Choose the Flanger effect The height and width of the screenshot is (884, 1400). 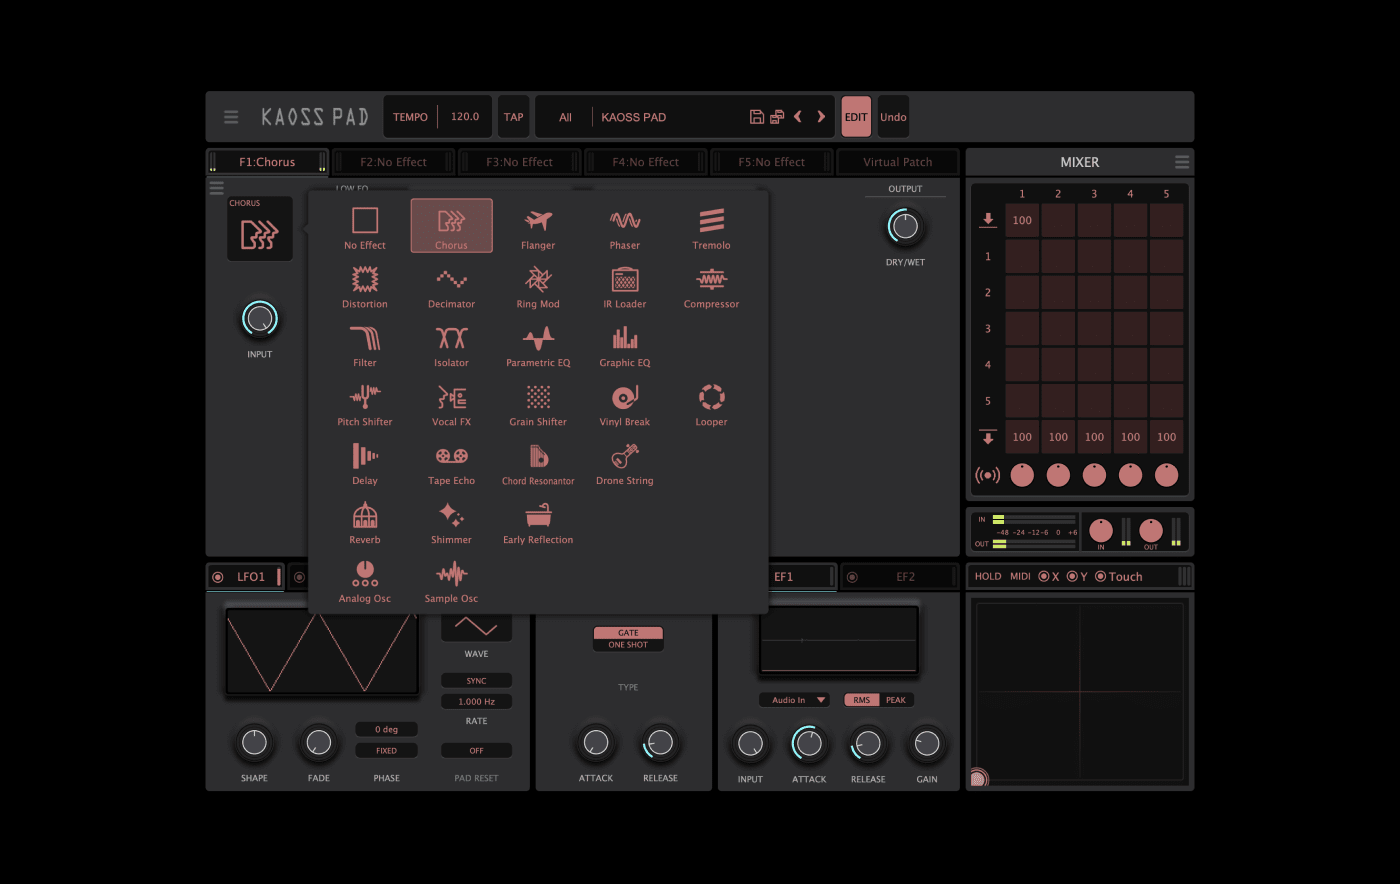pyautogui.click(x=538, y=226)
